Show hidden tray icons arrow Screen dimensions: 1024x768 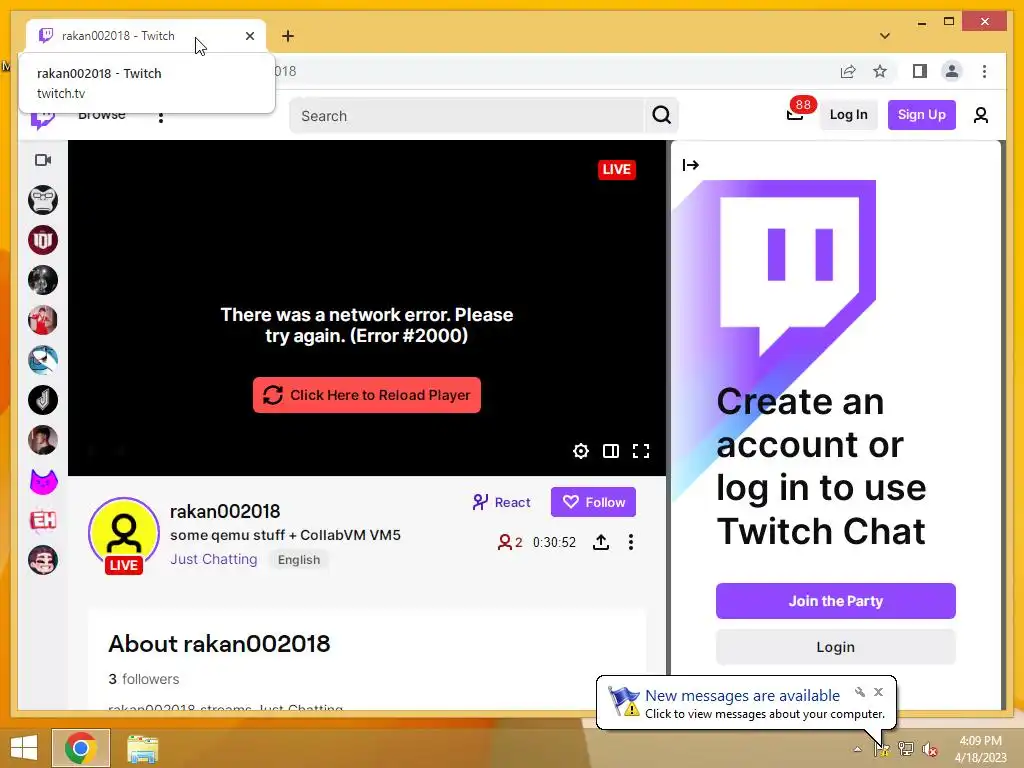pyautogui.click(x=857, y=749)
